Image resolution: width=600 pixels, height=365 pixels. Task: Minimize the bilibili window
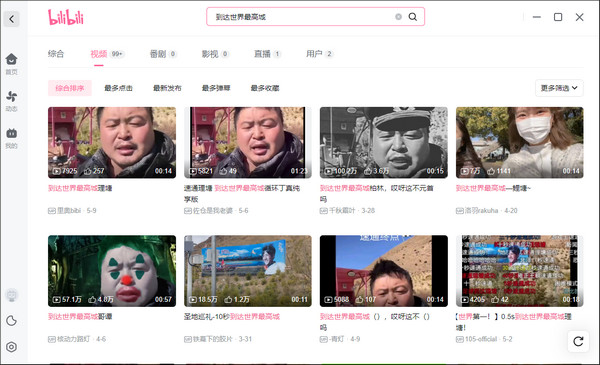pos(537,17)
